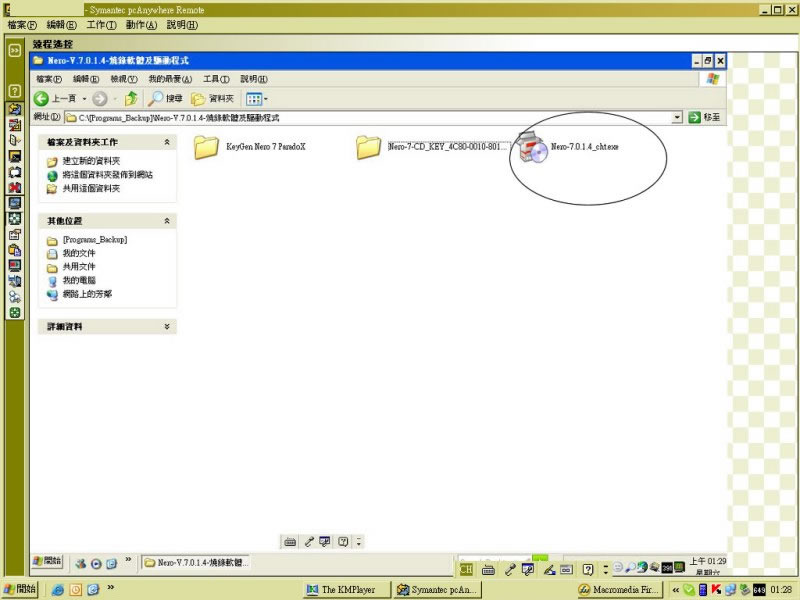Click the remote taskbar Nero-V.7.0.1.4 window button
The width and height of the screenshot is (800, 600).
point(195,563)
